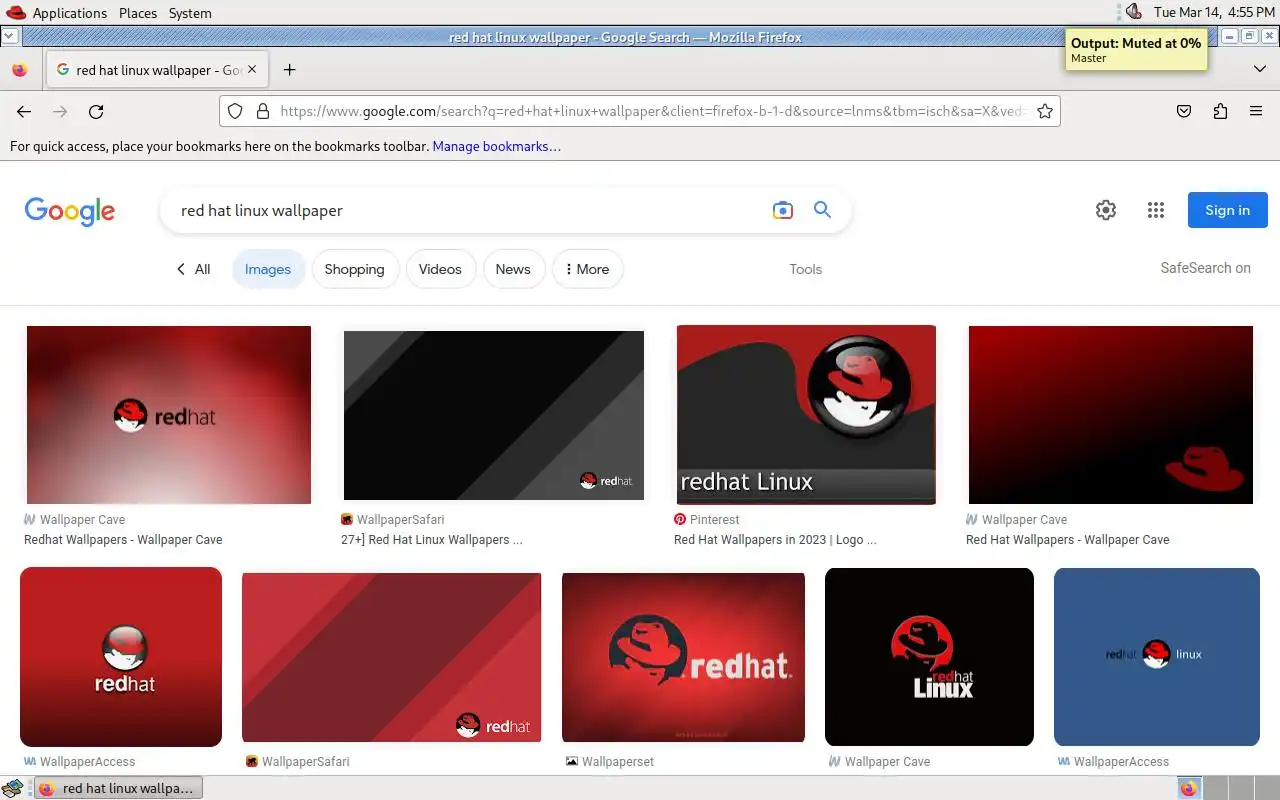The width and height of the screenshot is (1280, 800).
Task: Click Manage bookmarks link
Action: 496,146
